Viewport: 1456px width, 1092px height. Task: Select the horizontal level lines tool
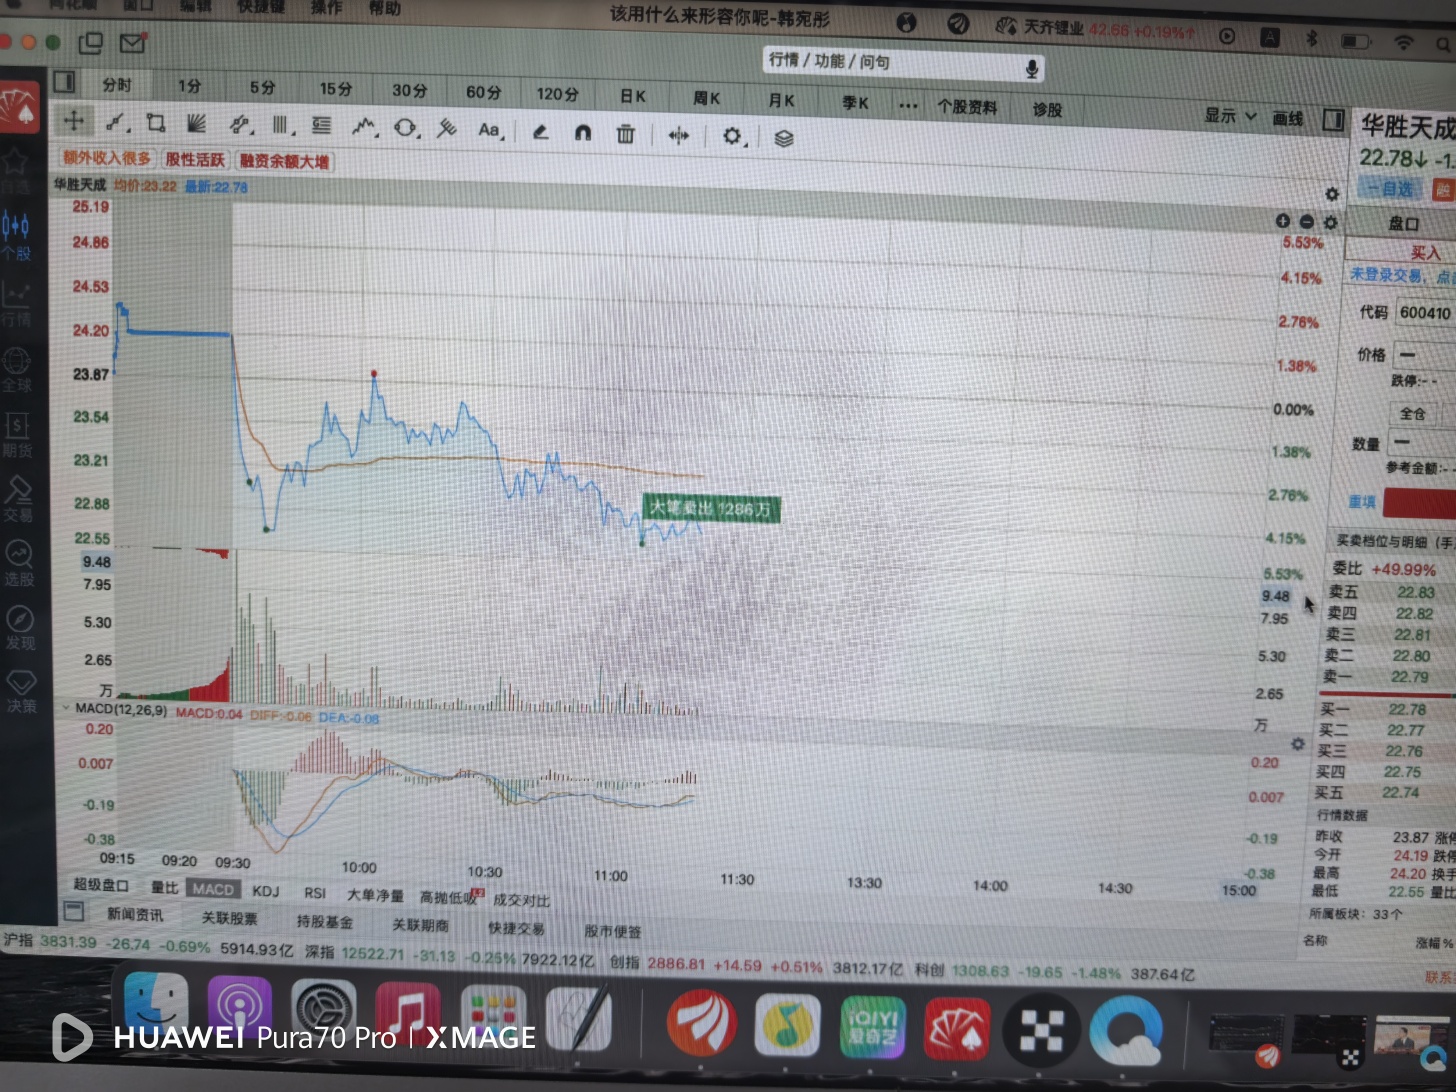tap(322, 126)
